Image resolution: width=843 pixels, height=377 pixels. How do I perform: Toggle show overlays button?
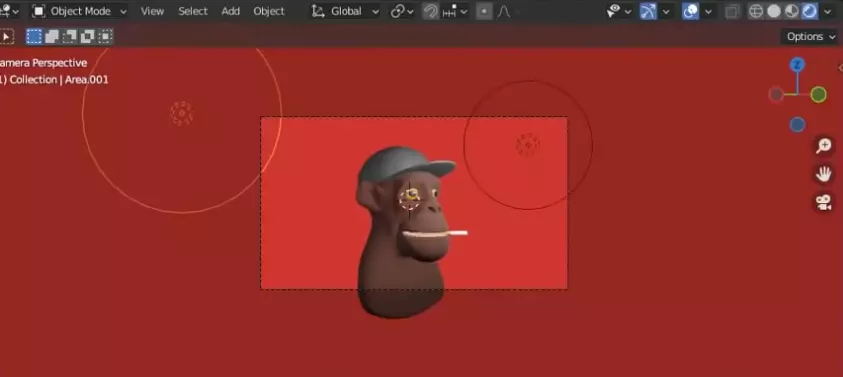tap(690, 11)
